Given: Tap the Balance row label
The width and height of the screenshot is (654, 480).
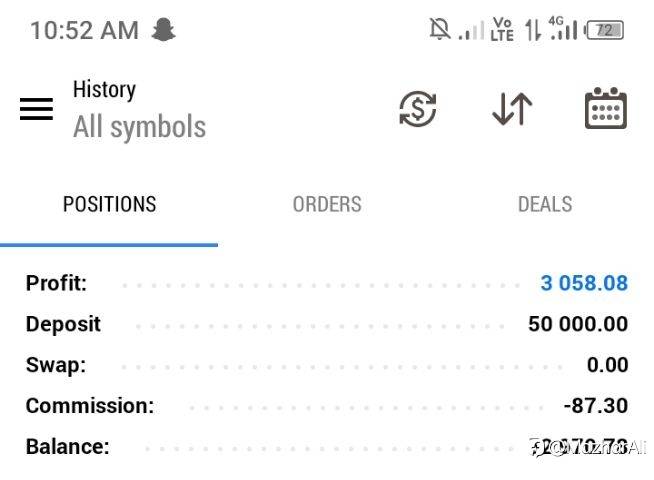Looking at the screenshot, I should click(67, 446).
